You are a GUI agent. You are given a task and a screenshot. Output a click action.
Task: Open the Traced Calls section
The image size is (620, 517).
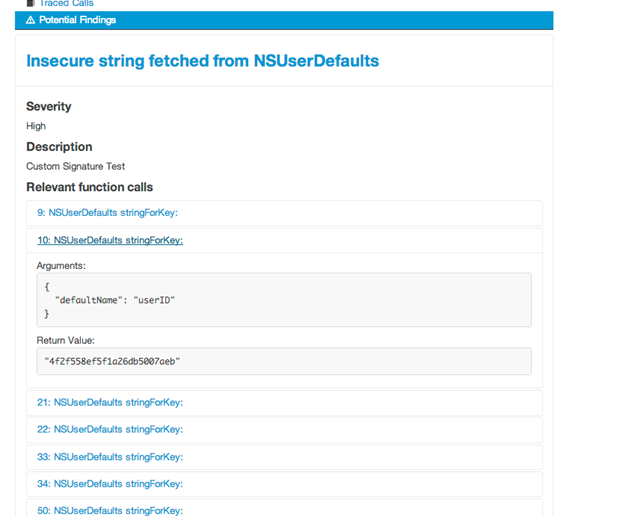pos(66,4)
